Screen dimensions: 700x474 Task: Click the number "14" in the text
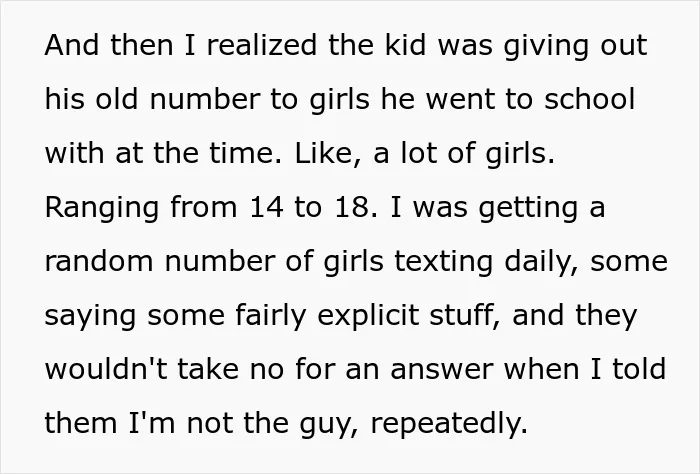pos(266,208)
